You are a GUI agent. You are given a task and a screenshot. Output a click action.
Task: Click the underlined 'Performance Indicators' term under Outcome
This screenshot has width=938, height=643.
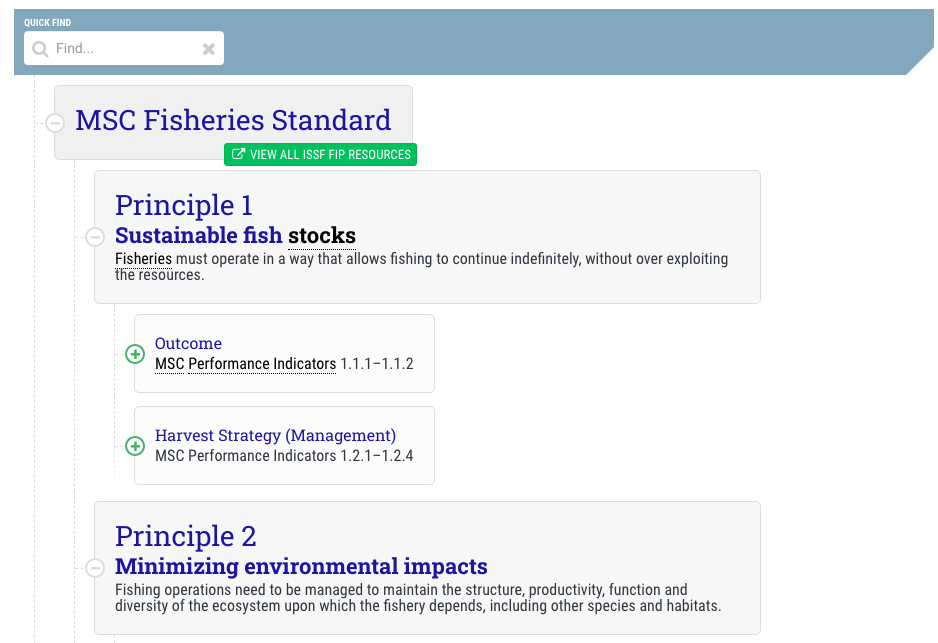262,364
